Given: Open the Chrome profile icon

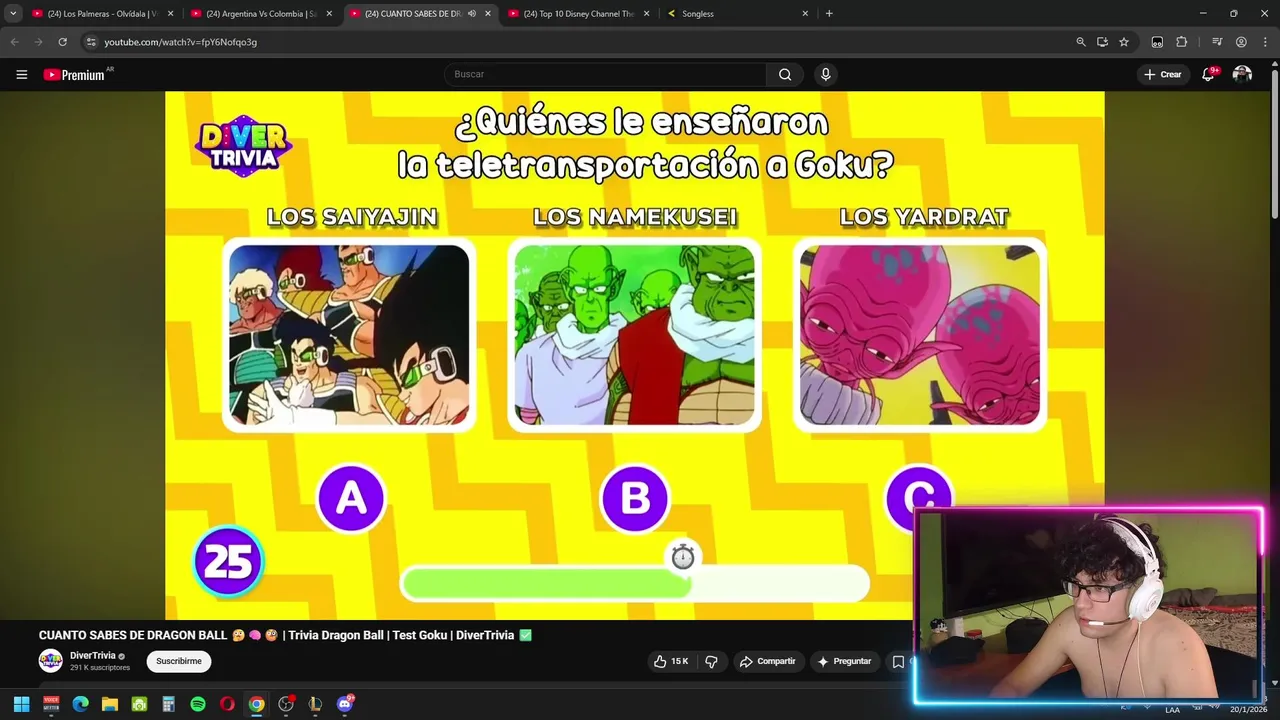Looking at the screenshot, I should tap(1241, 42).
